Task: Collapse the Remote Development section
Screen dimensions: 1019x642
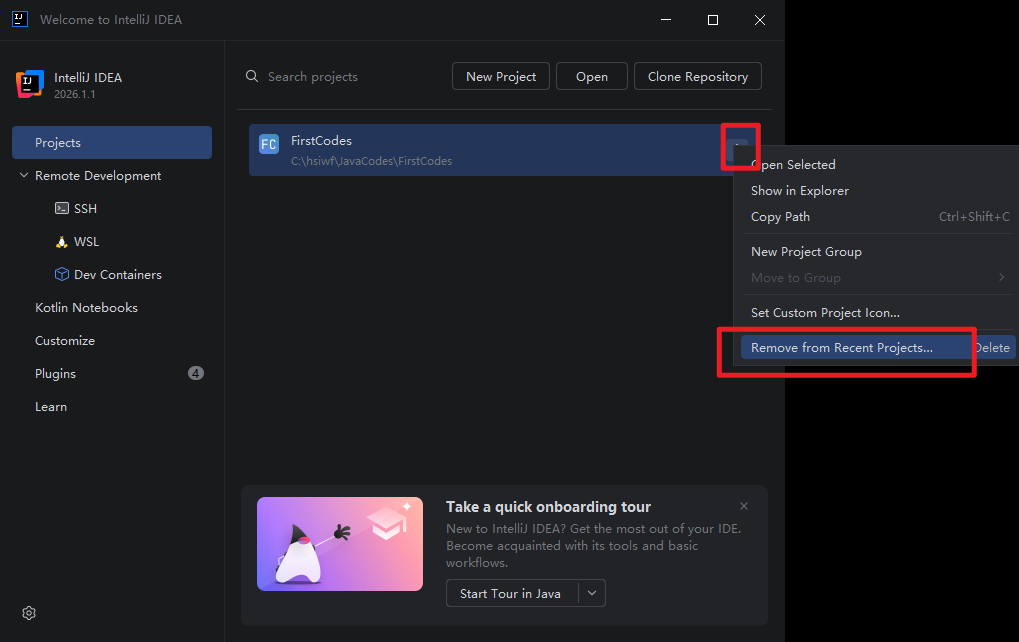Action: click(24, 175)
